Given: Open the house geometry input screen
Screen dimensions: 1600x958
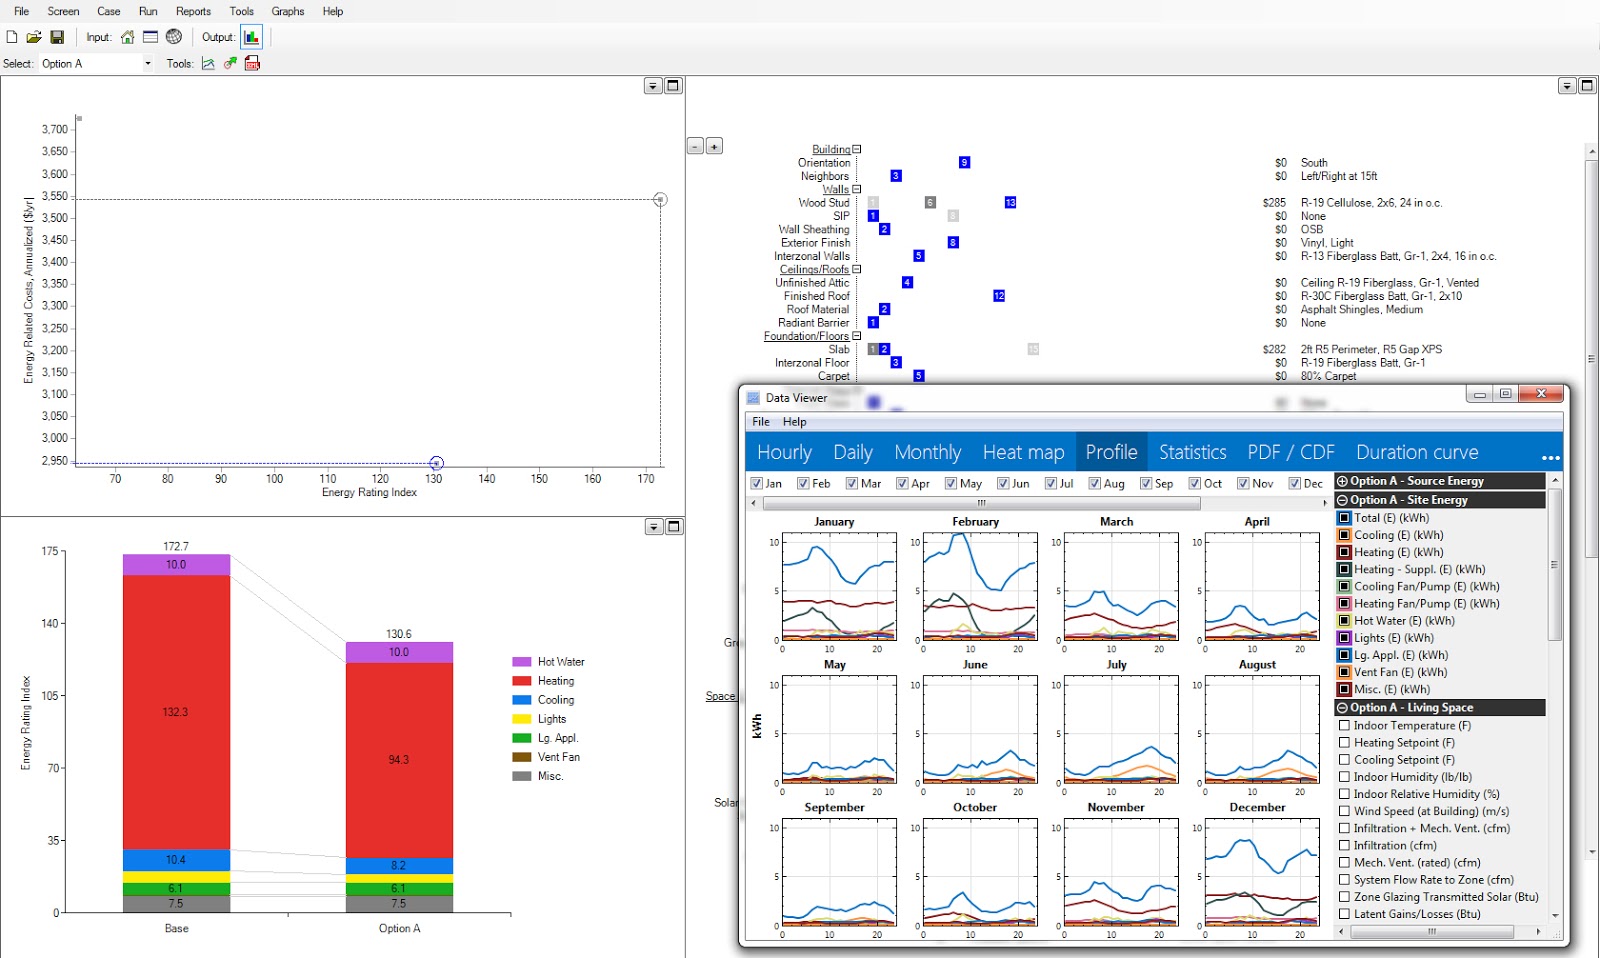Looking at the screenshot, I should point(128,37).
